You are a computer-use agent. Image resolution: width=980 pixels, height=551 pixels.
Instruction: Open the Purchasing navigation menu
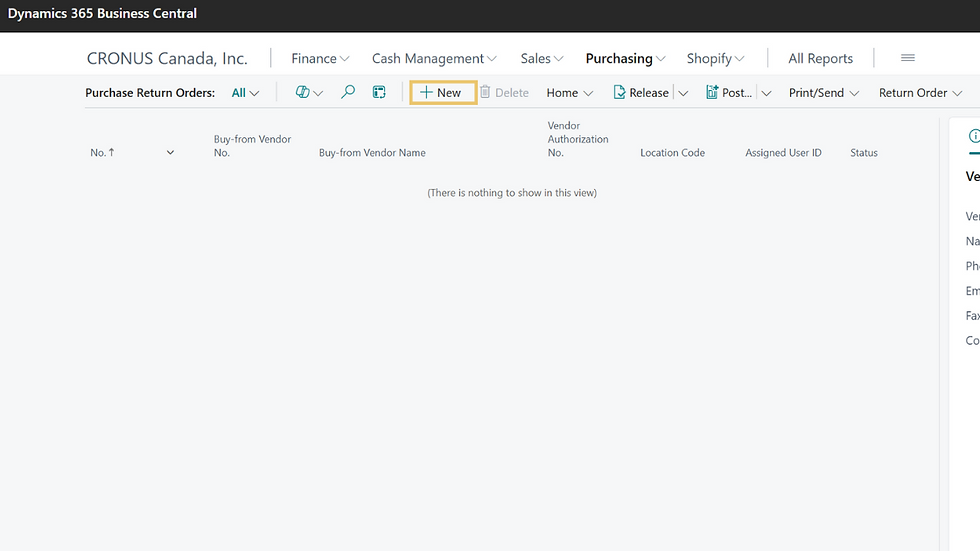click(x=625, y=58)
